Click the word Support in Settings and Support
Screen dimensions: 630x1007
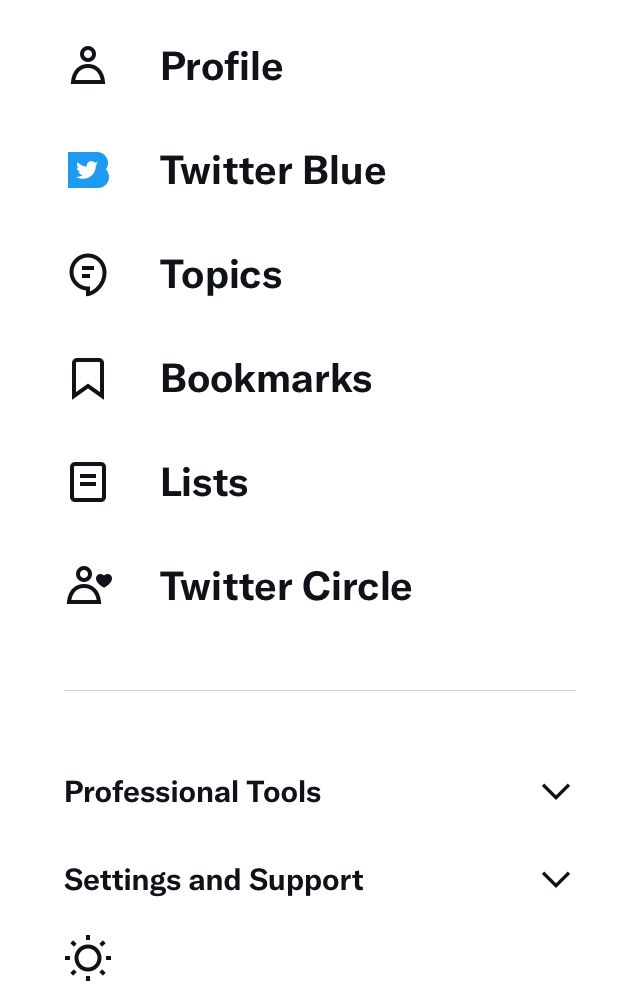(x=306, y=882)
